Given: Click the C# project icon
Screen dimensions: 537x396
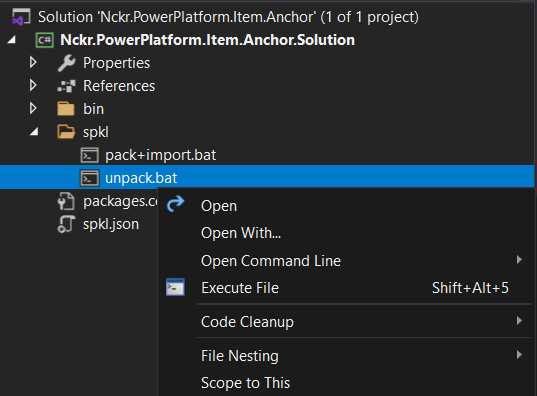Looking at the screenshot, I should point(45,40).
